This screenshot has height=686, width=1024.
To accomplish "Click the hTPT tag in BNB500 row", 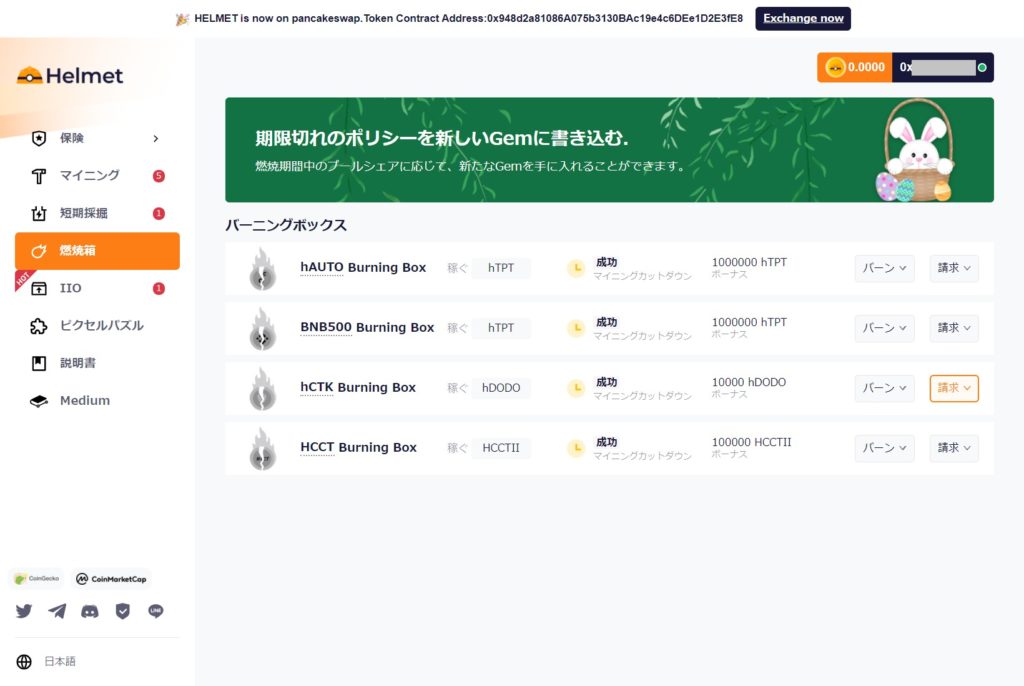I will pyautogui.click(x=501, y=328).
